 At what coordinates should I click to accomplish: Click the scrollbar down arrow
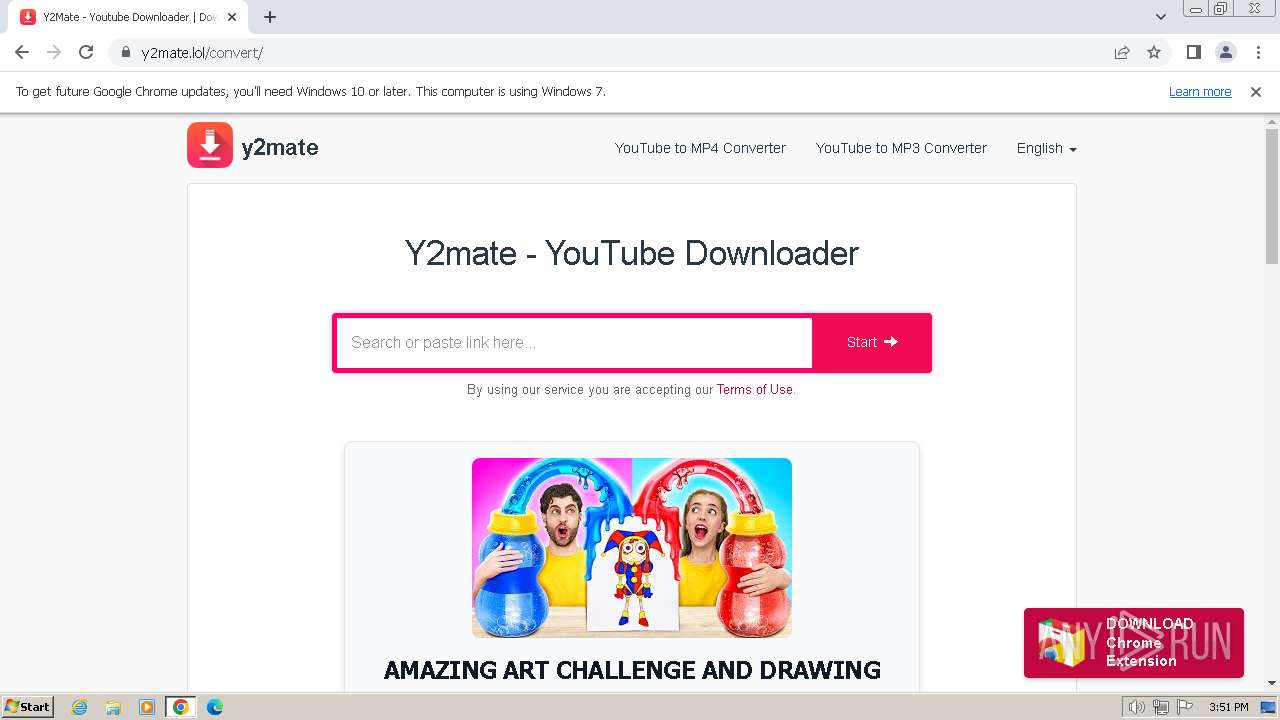click(x=1272, y=683)
